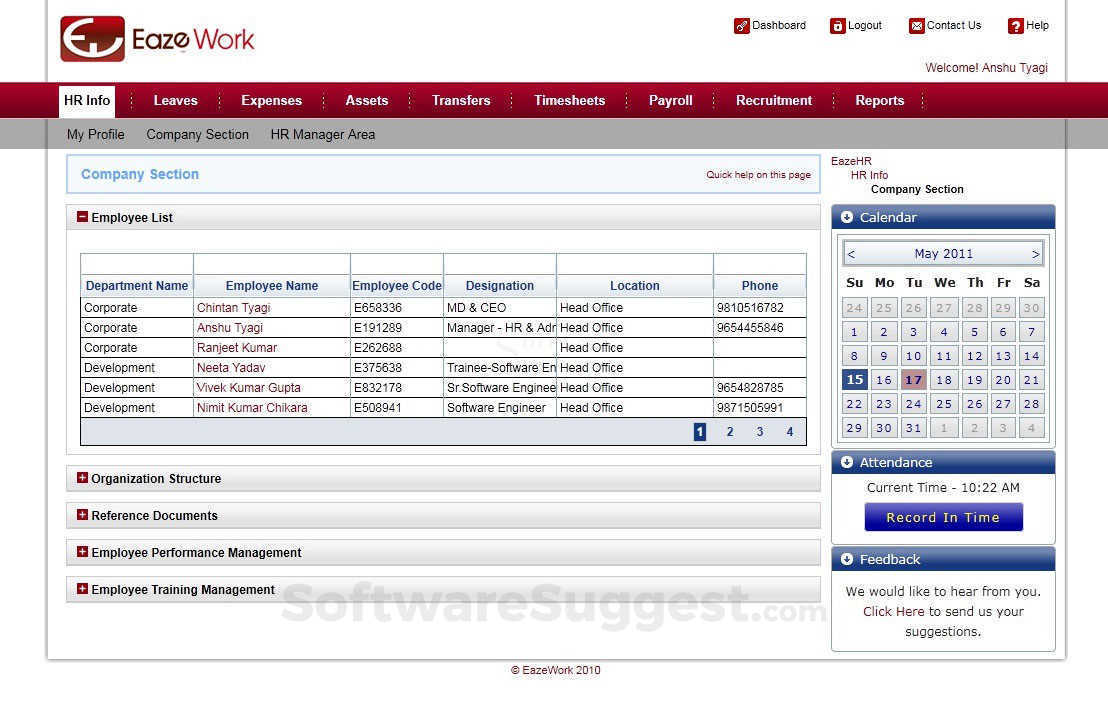
Task: Click phone number 9871505991 cell
Action: coord(760,408)
